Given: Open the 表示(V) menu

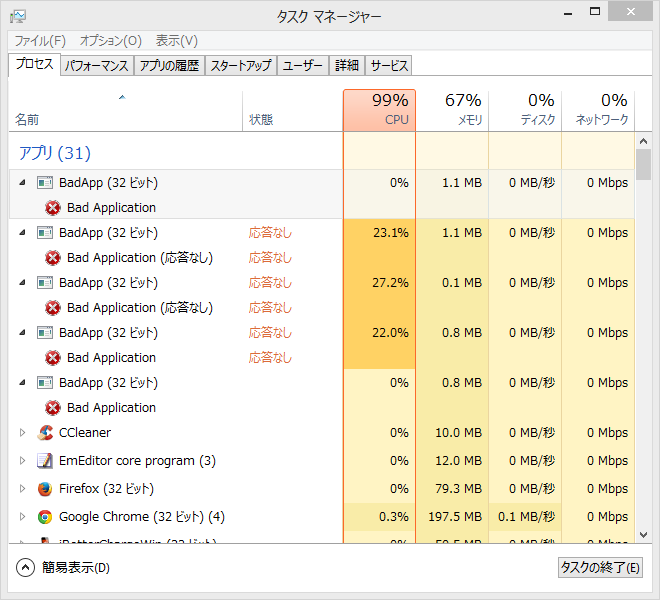Looking at the screenshot, I should click(x=176, y=41).
